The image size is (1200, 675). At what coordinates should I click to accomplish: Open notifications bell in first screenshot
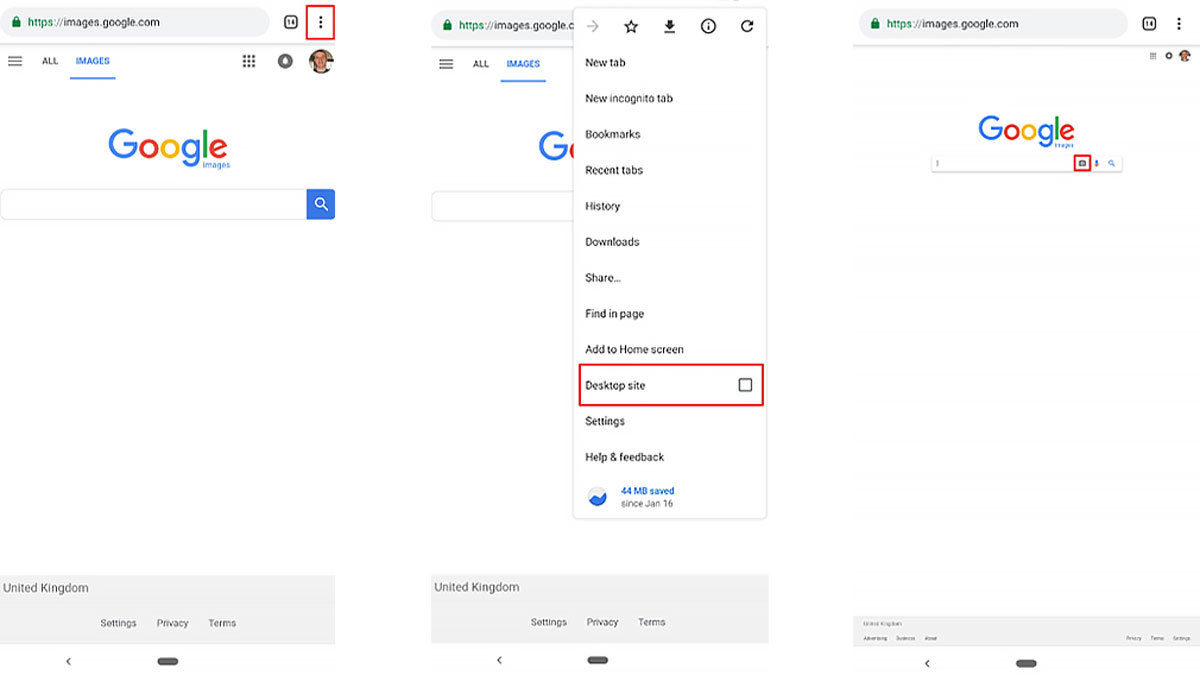click(285, 61)
